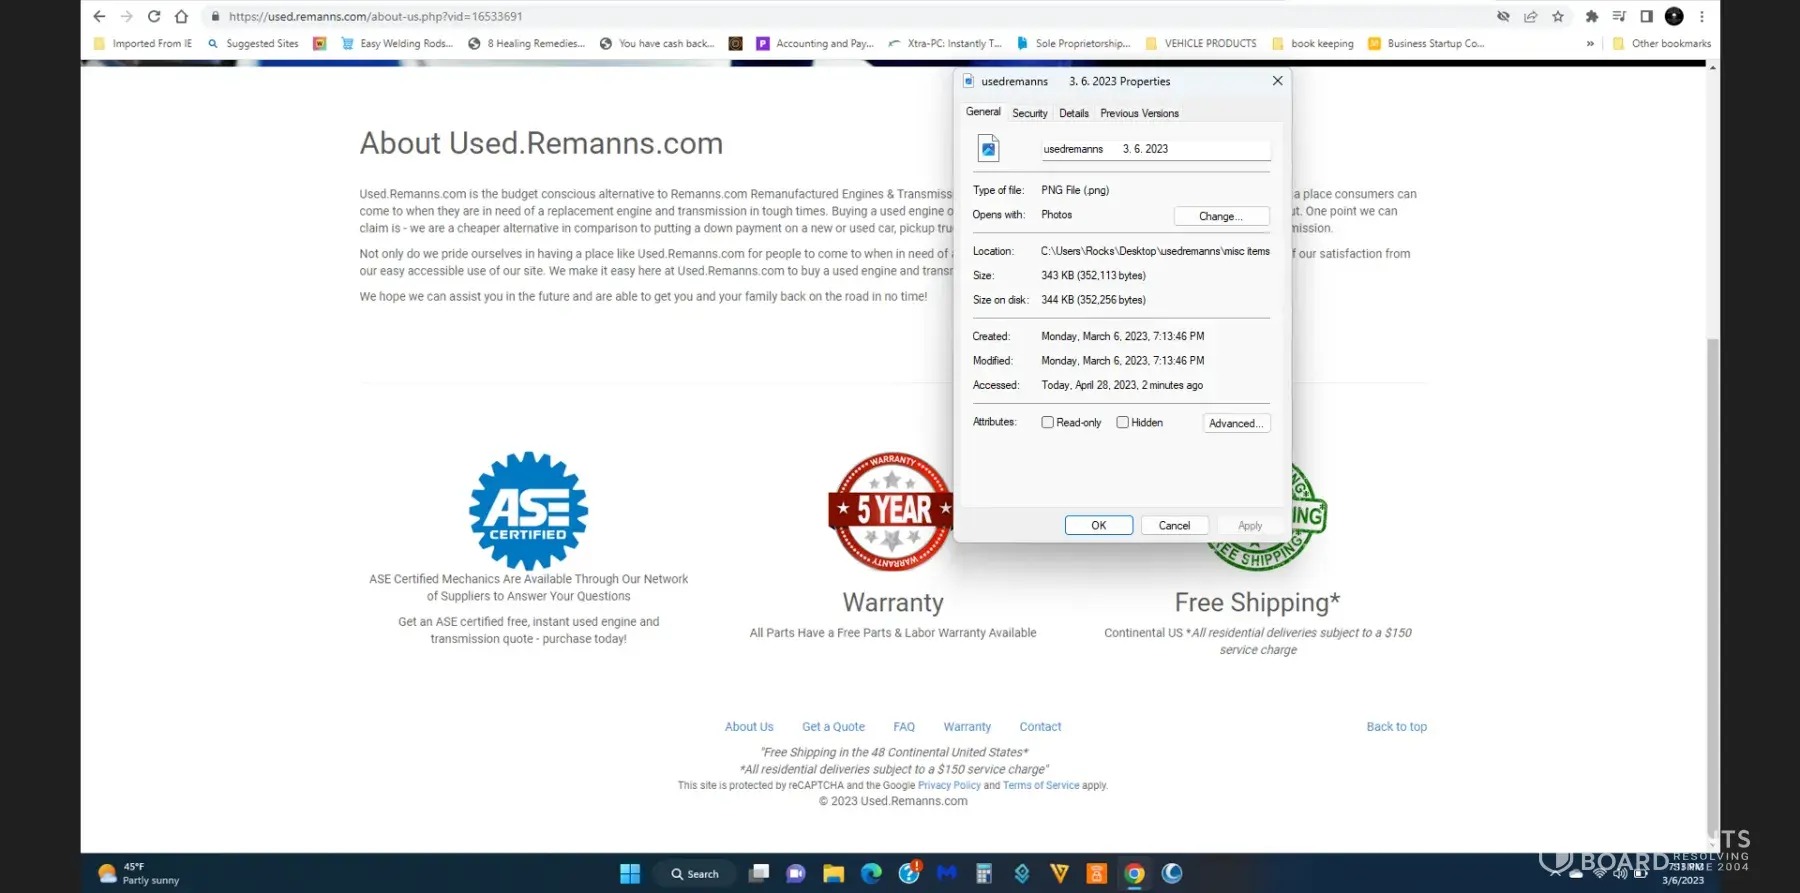
Task: Open the browser home page
Action: click(x=181, y=16)
